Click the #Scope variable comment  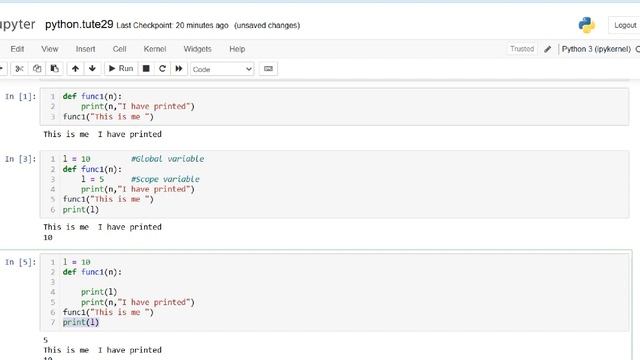coord(165,179)
